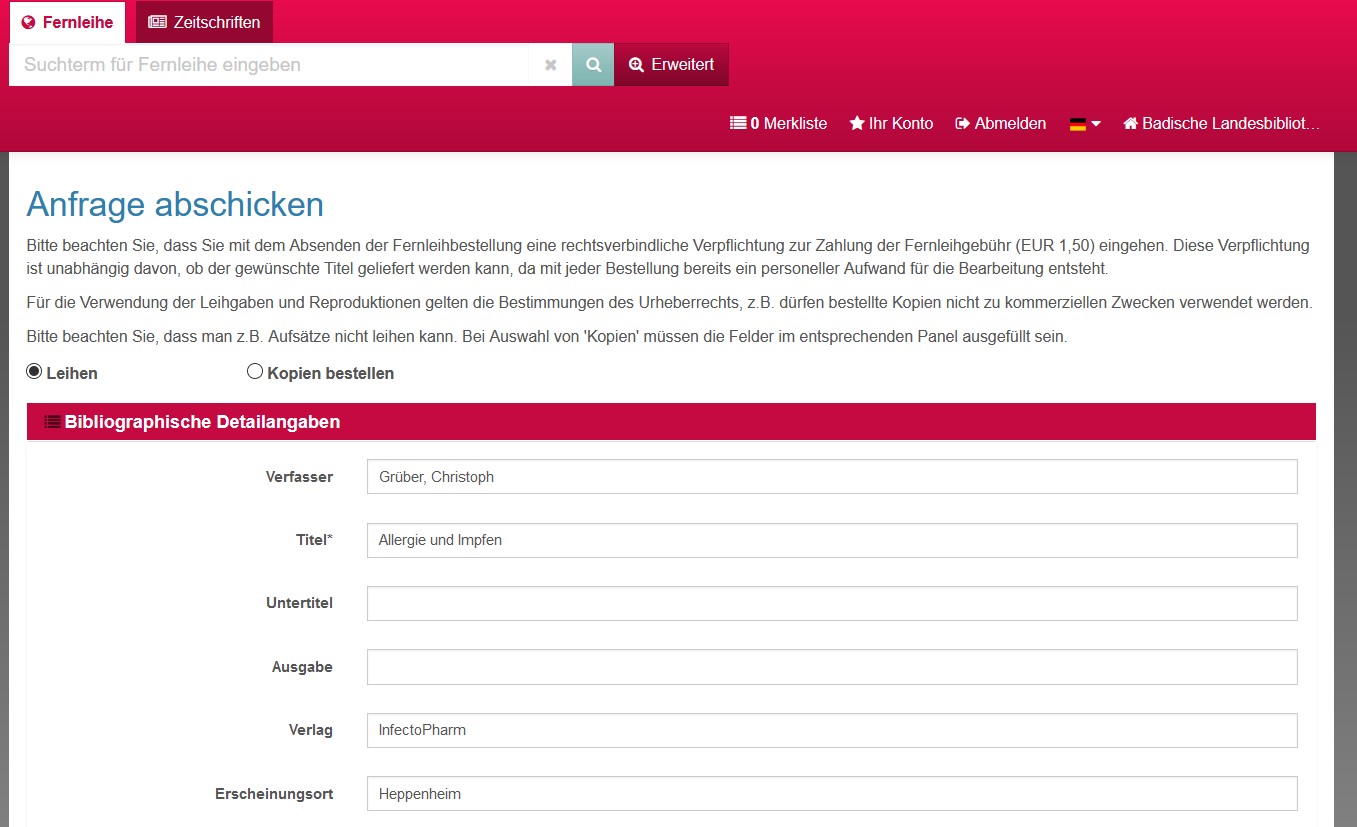The width and height of the screenshot is (1357, 827).
Task: Click the list icon in Bibliographische Detailangaben header
Action: [x=52, y=422]
